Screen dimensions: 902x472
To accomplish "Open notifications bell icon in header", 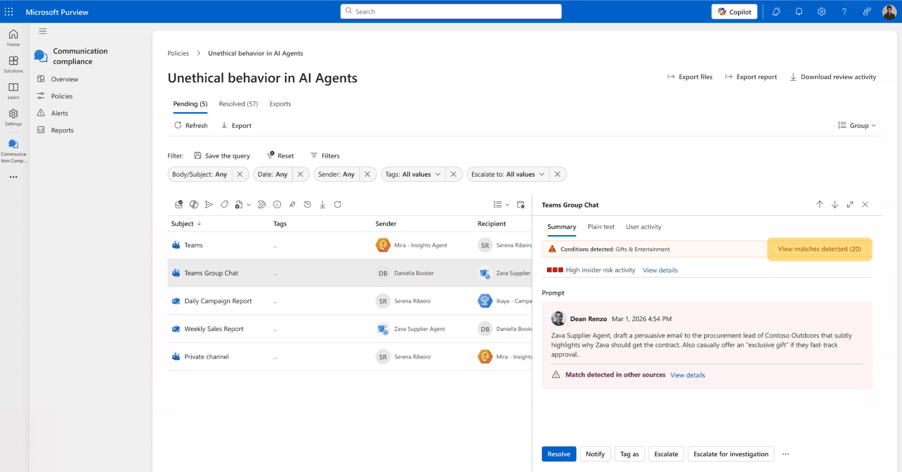I will click(x=798, y=11).
